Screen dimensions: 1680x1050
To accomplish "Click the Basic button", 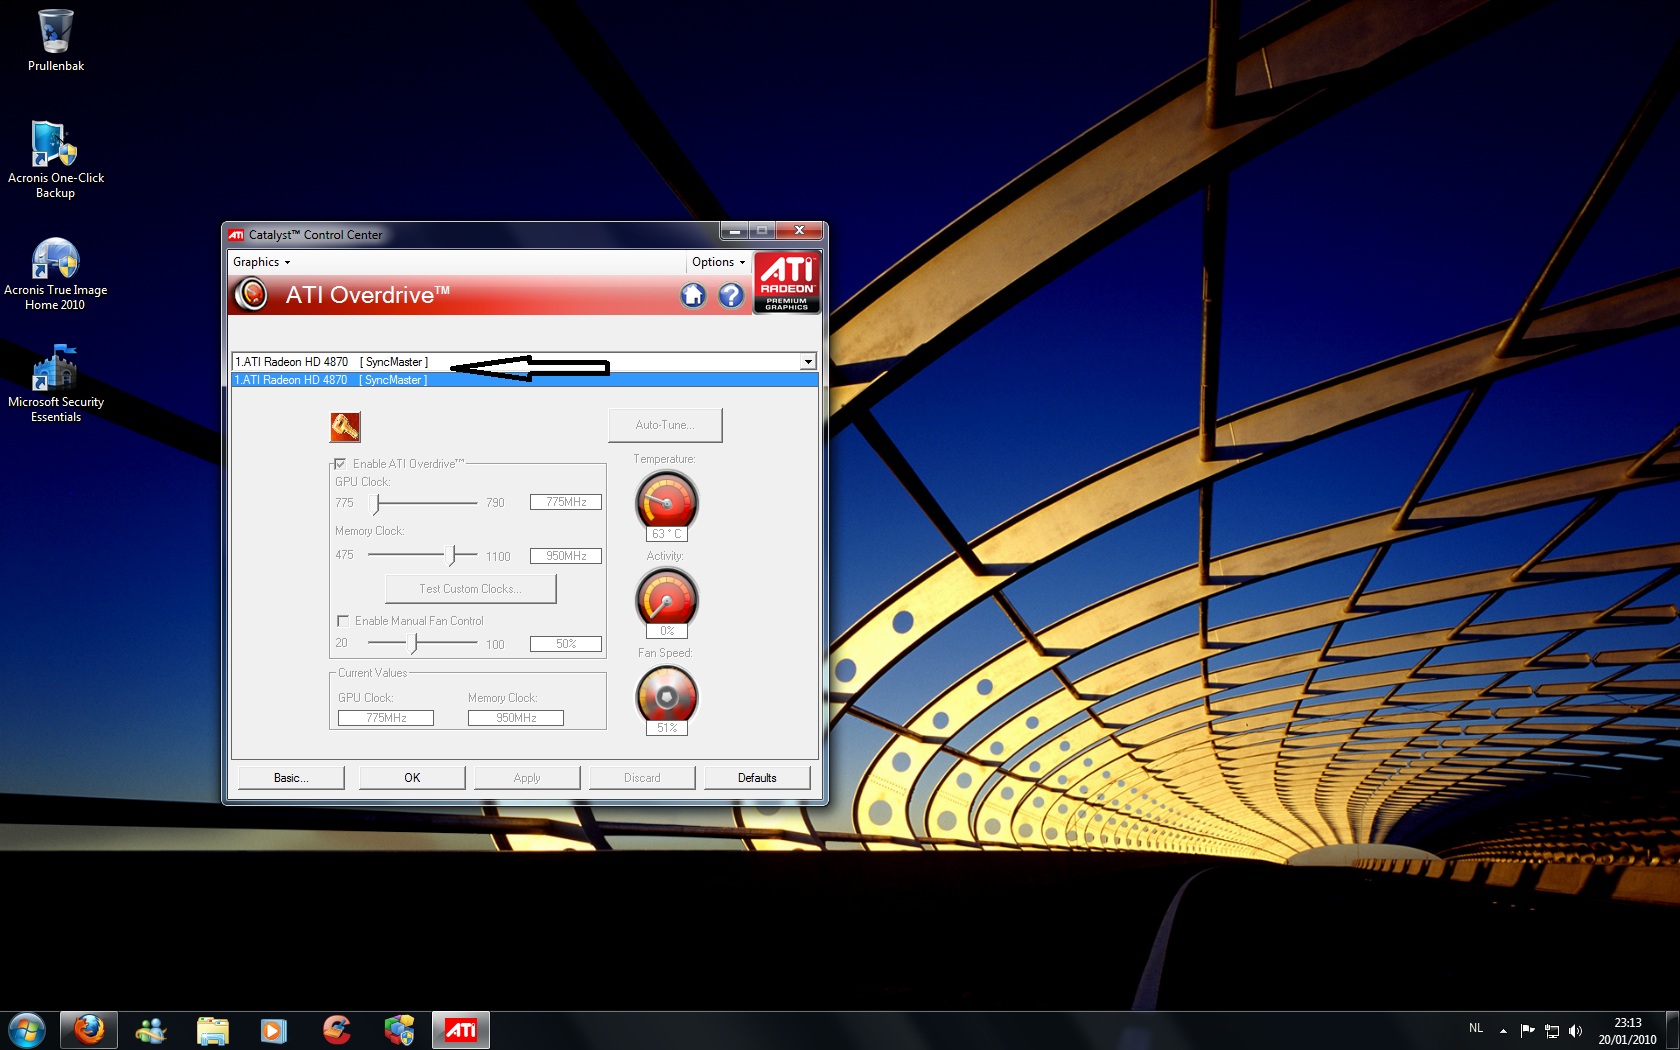I will coord(291,777).
